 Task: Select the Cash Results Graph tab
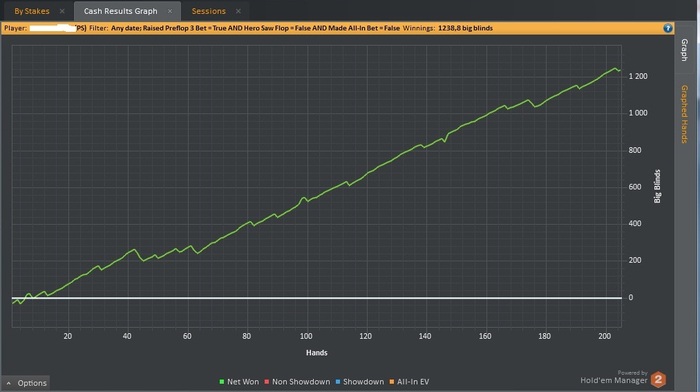point(121,11)
